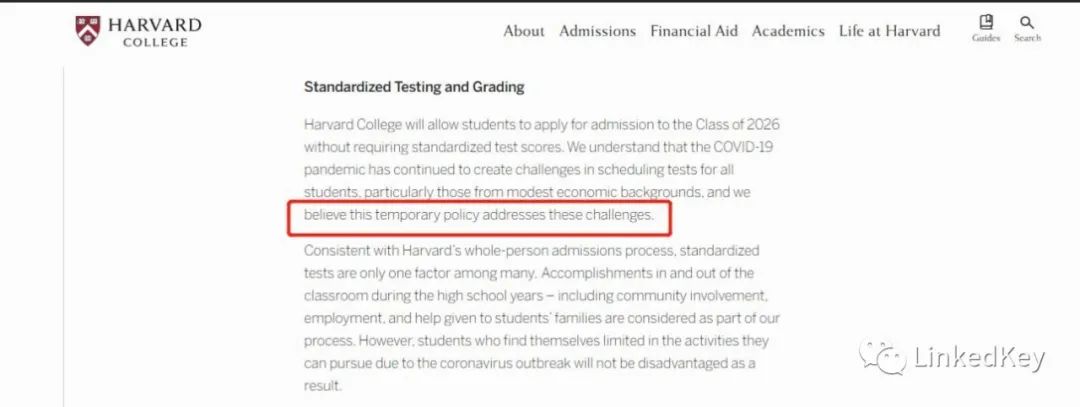Open the About menu
This screenshot has width=1080, height=407.
[x=523, y=31]
